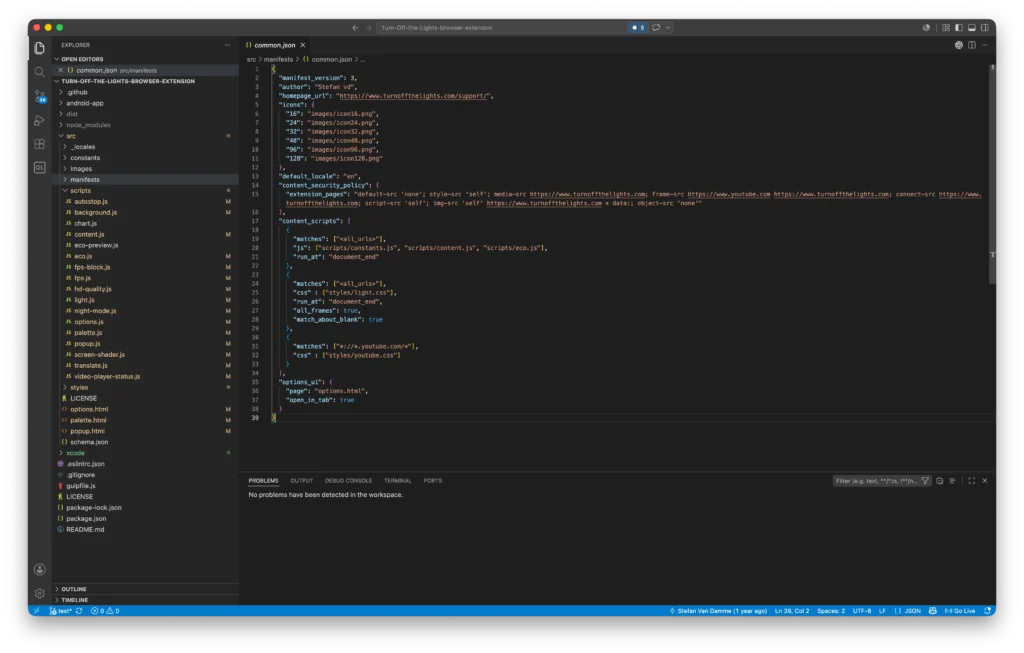Screen dimensions: 1024x653
Task: Switch to the Terminal tab
Action: (397, 481)
